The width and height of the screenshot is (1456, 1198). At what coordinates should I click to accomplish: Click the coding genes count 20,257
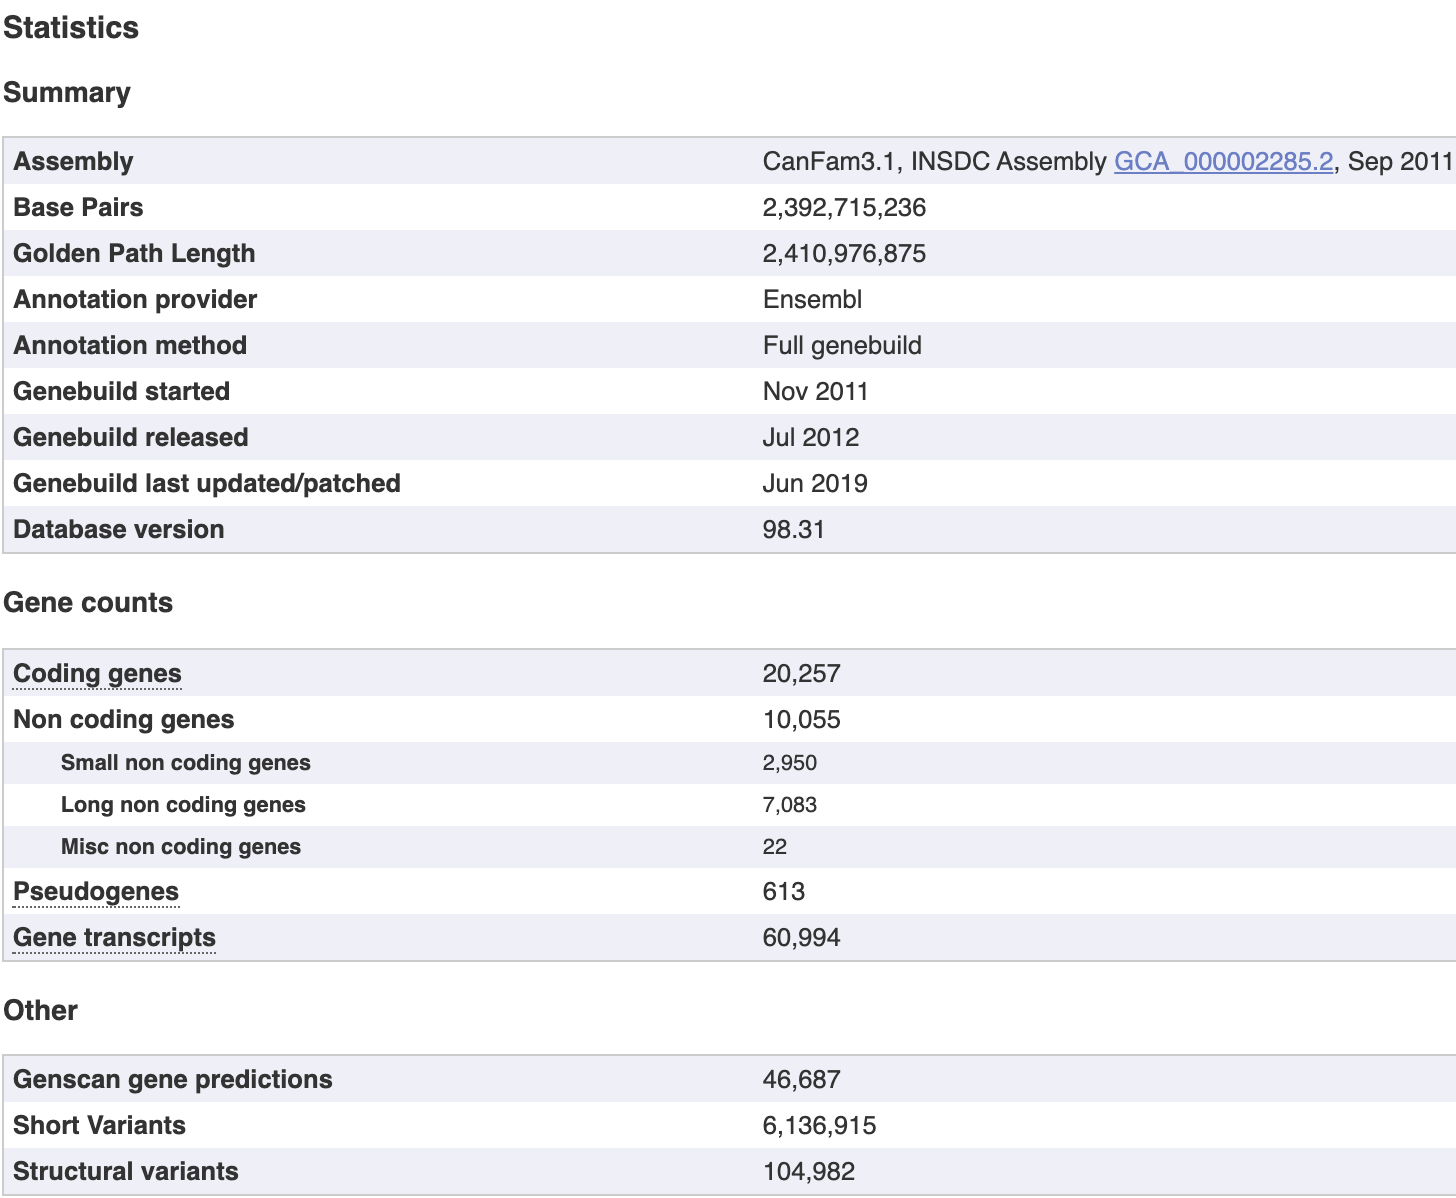pos(801,673)
